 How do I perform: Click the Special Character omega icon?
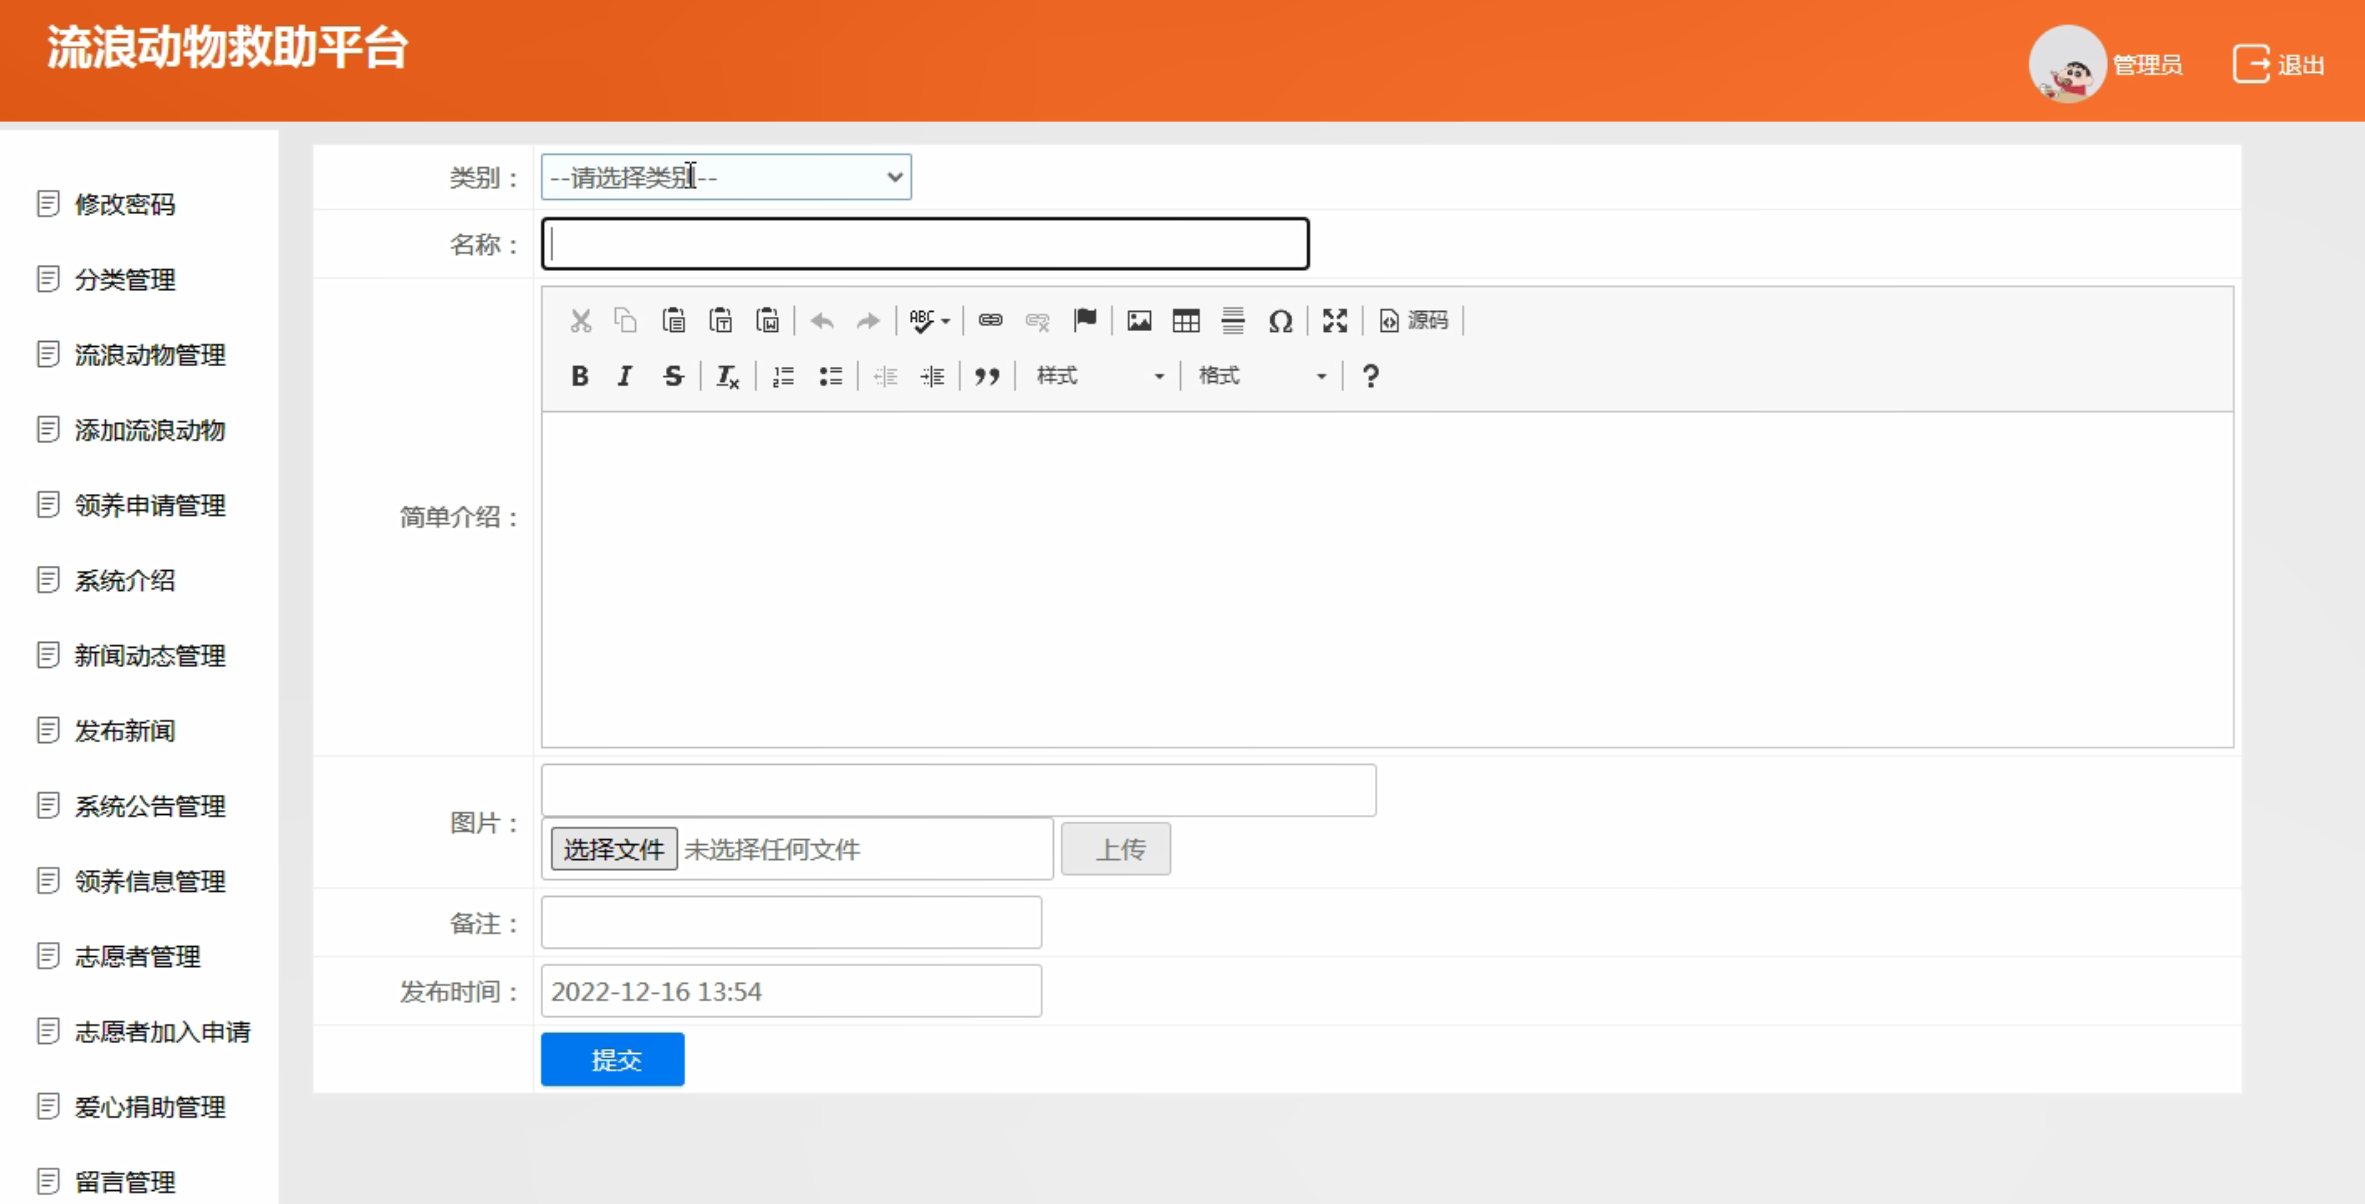point(1280,321)
